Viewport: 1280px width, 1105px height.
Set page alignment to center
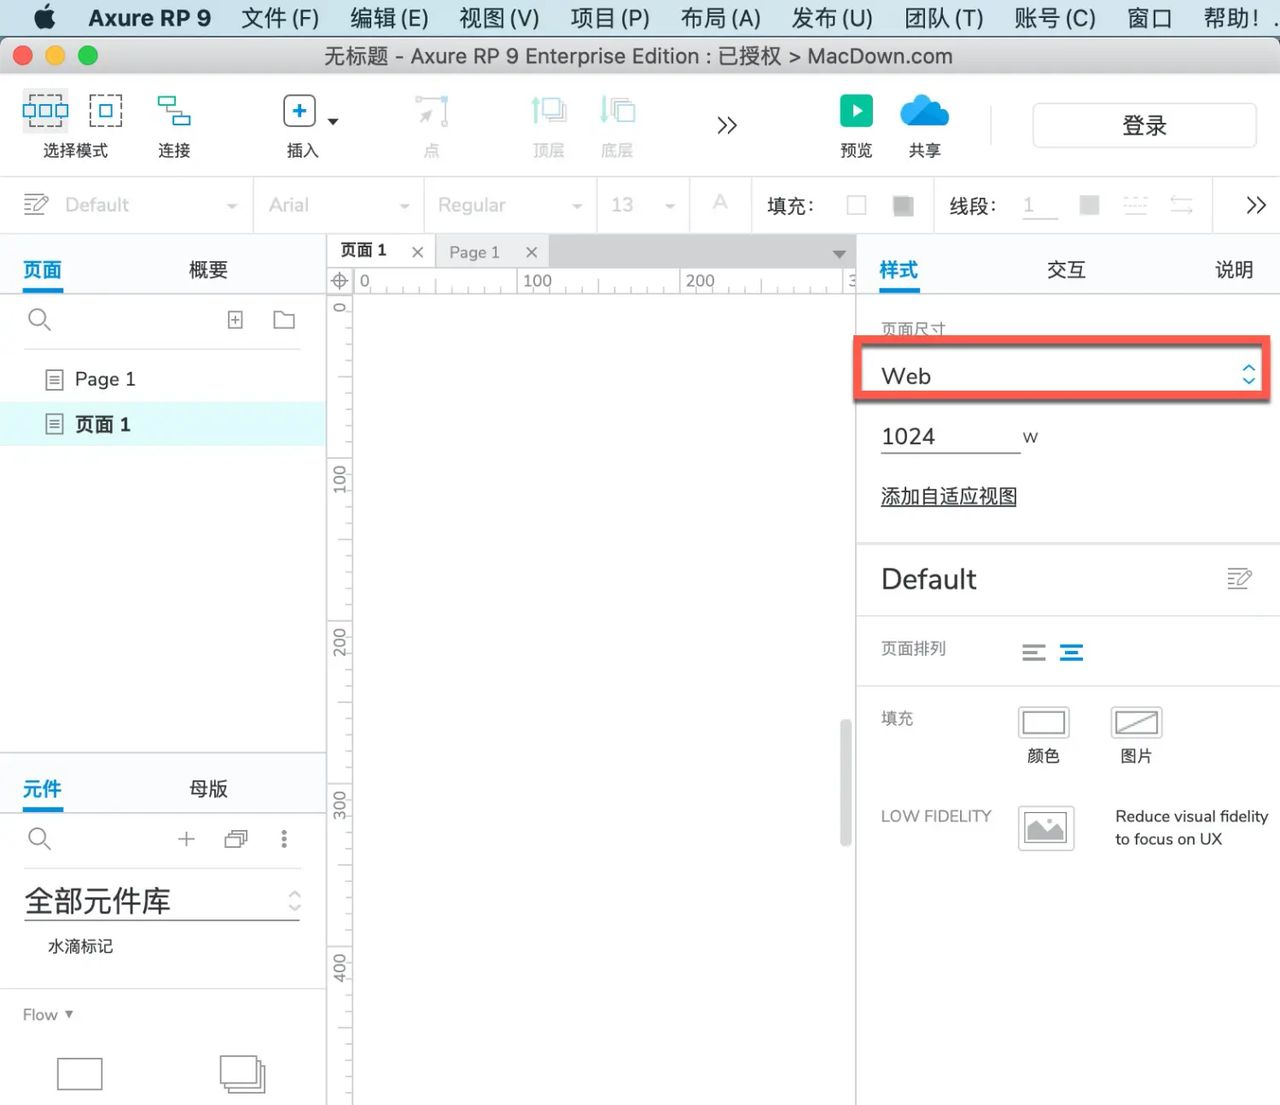pos(1072,653)
